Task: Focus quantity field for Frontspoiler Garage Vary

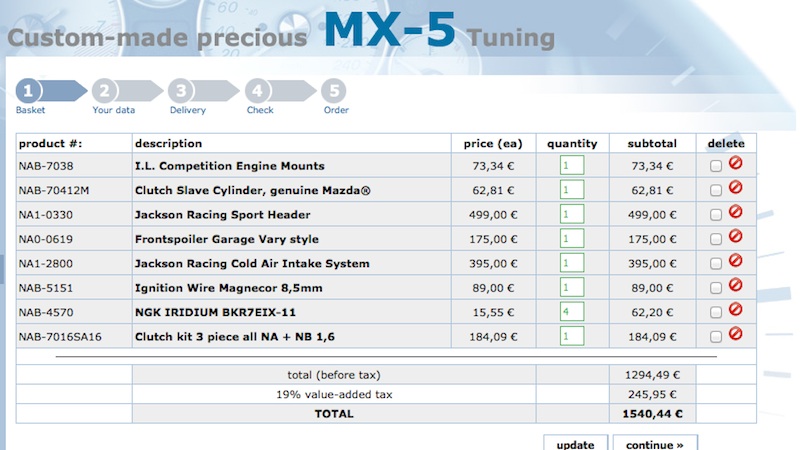Action: (x=572, y=239)
